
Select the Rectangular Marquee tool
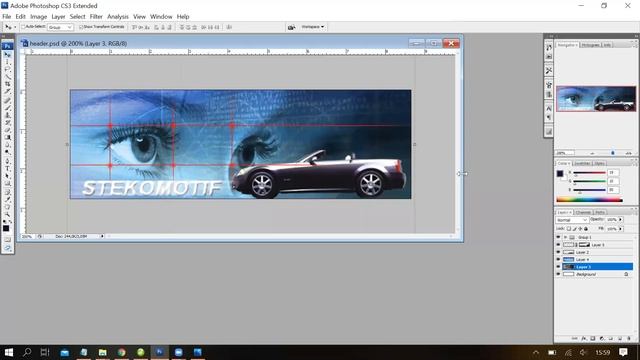click(7, 62)
